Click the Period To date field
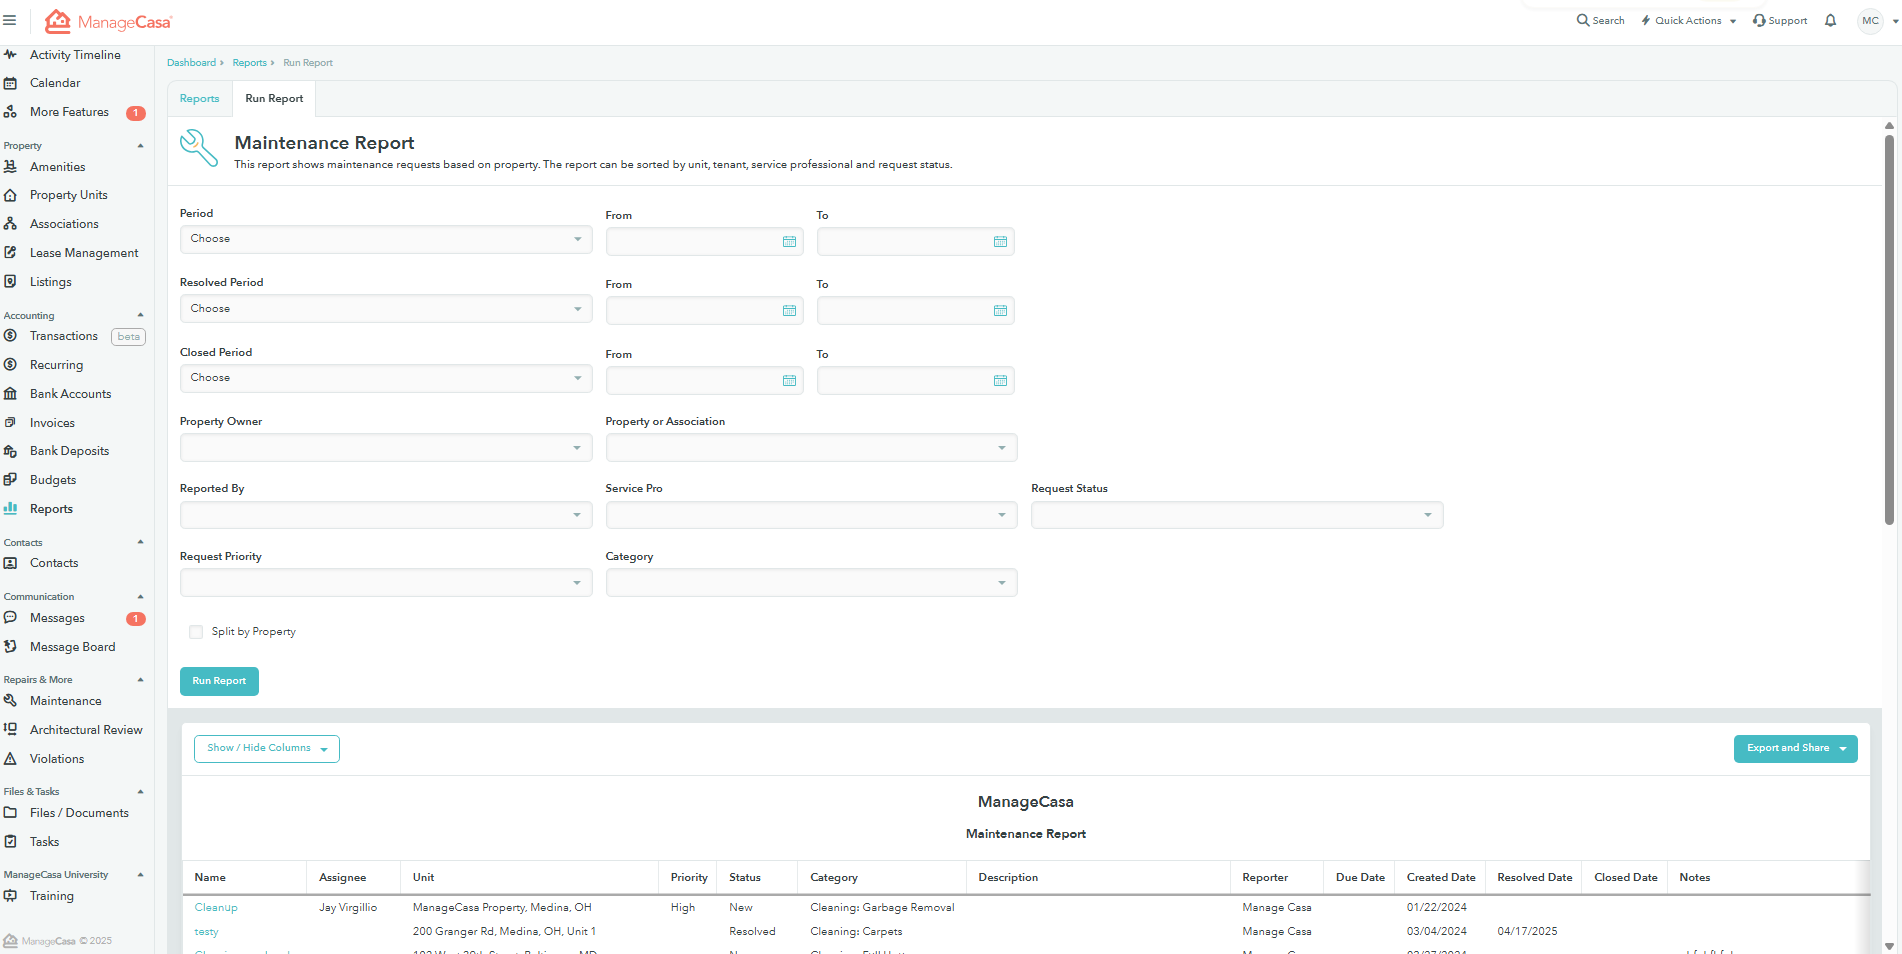 [x=915, y=242]
